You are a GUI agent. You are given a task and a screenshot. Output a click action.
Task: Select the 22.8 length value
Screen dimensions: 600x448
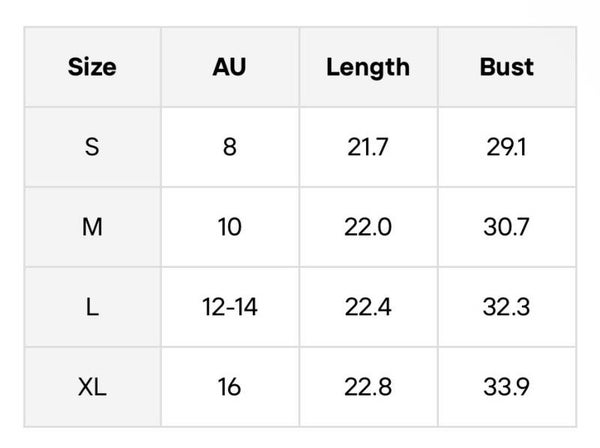(368, 386)
